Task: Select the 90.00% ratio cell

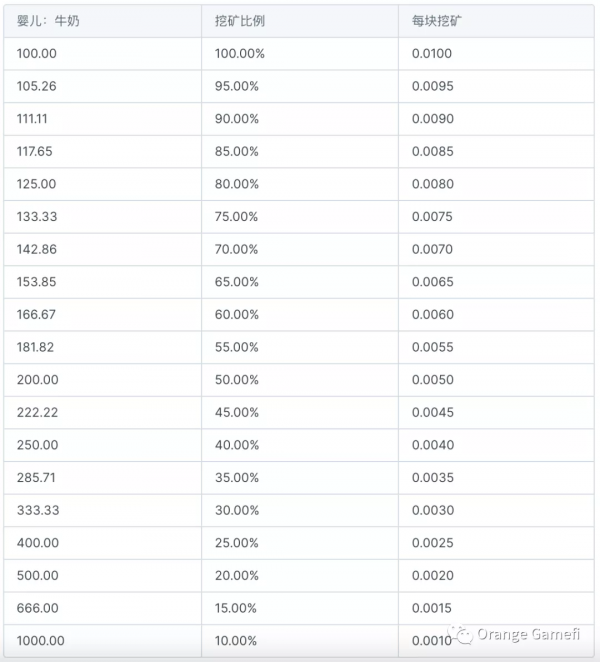Action: point(237,119)
